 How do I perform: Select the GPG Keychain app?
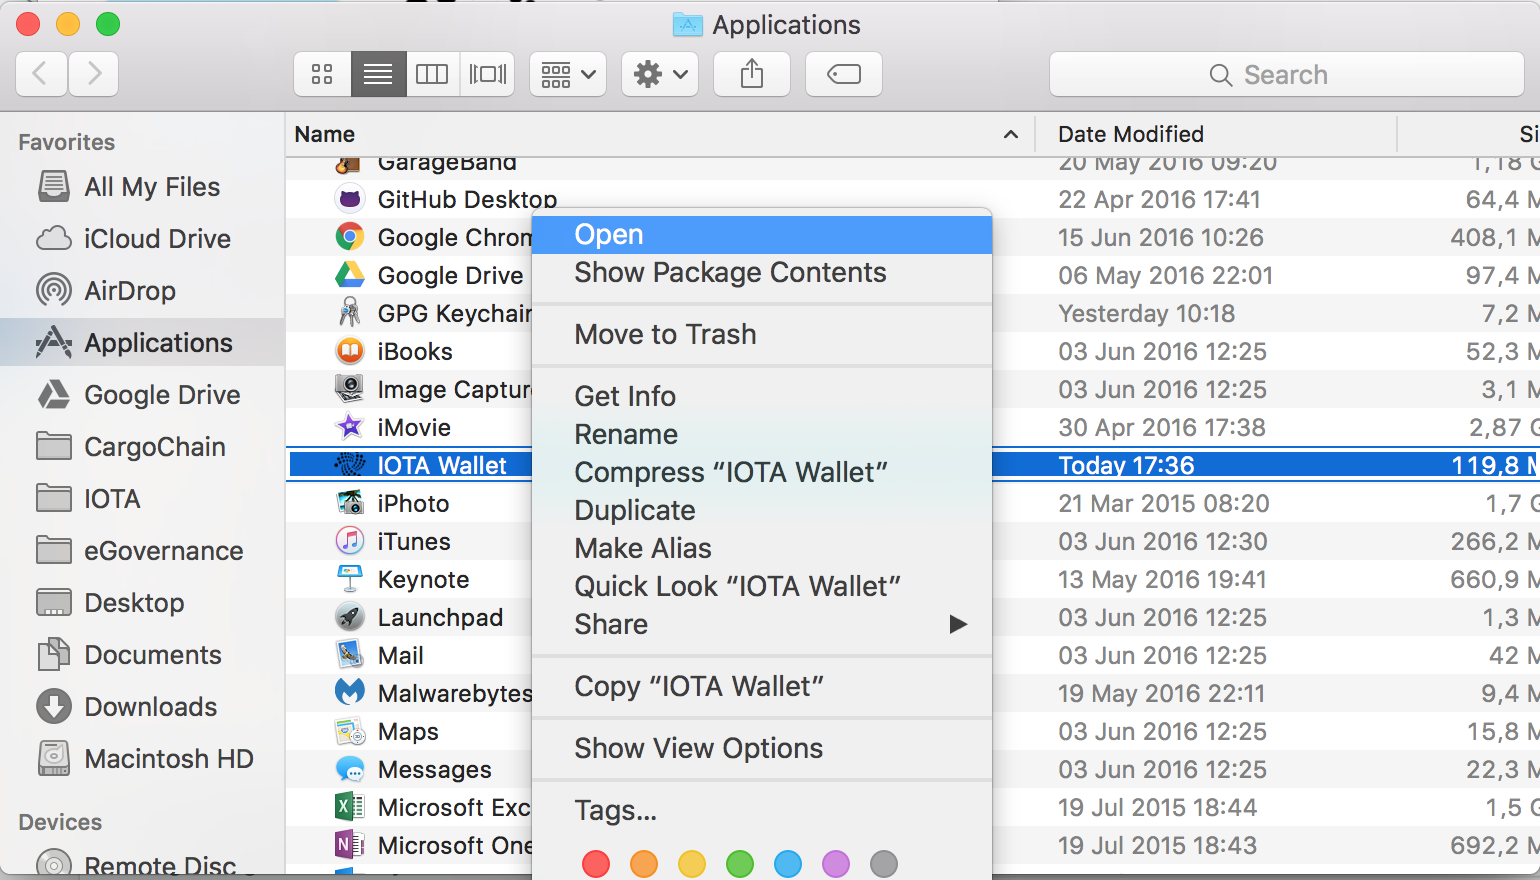click(454, 314)
